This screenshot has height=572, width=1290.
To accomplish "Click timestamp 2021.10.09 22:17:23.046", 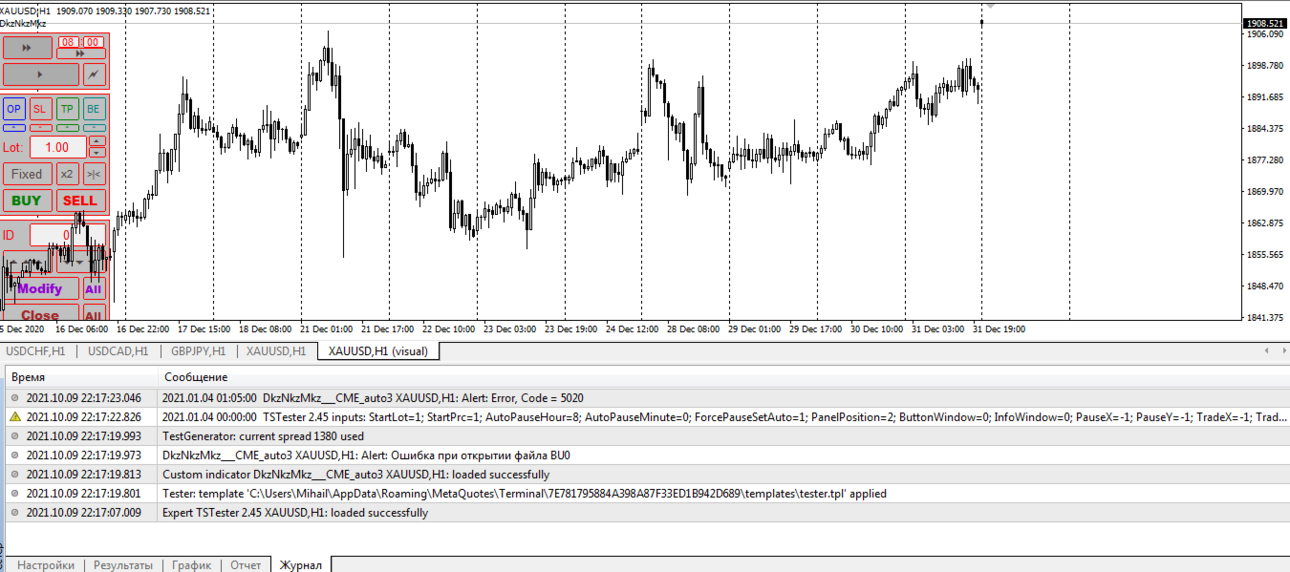I will tap(84, 397).
